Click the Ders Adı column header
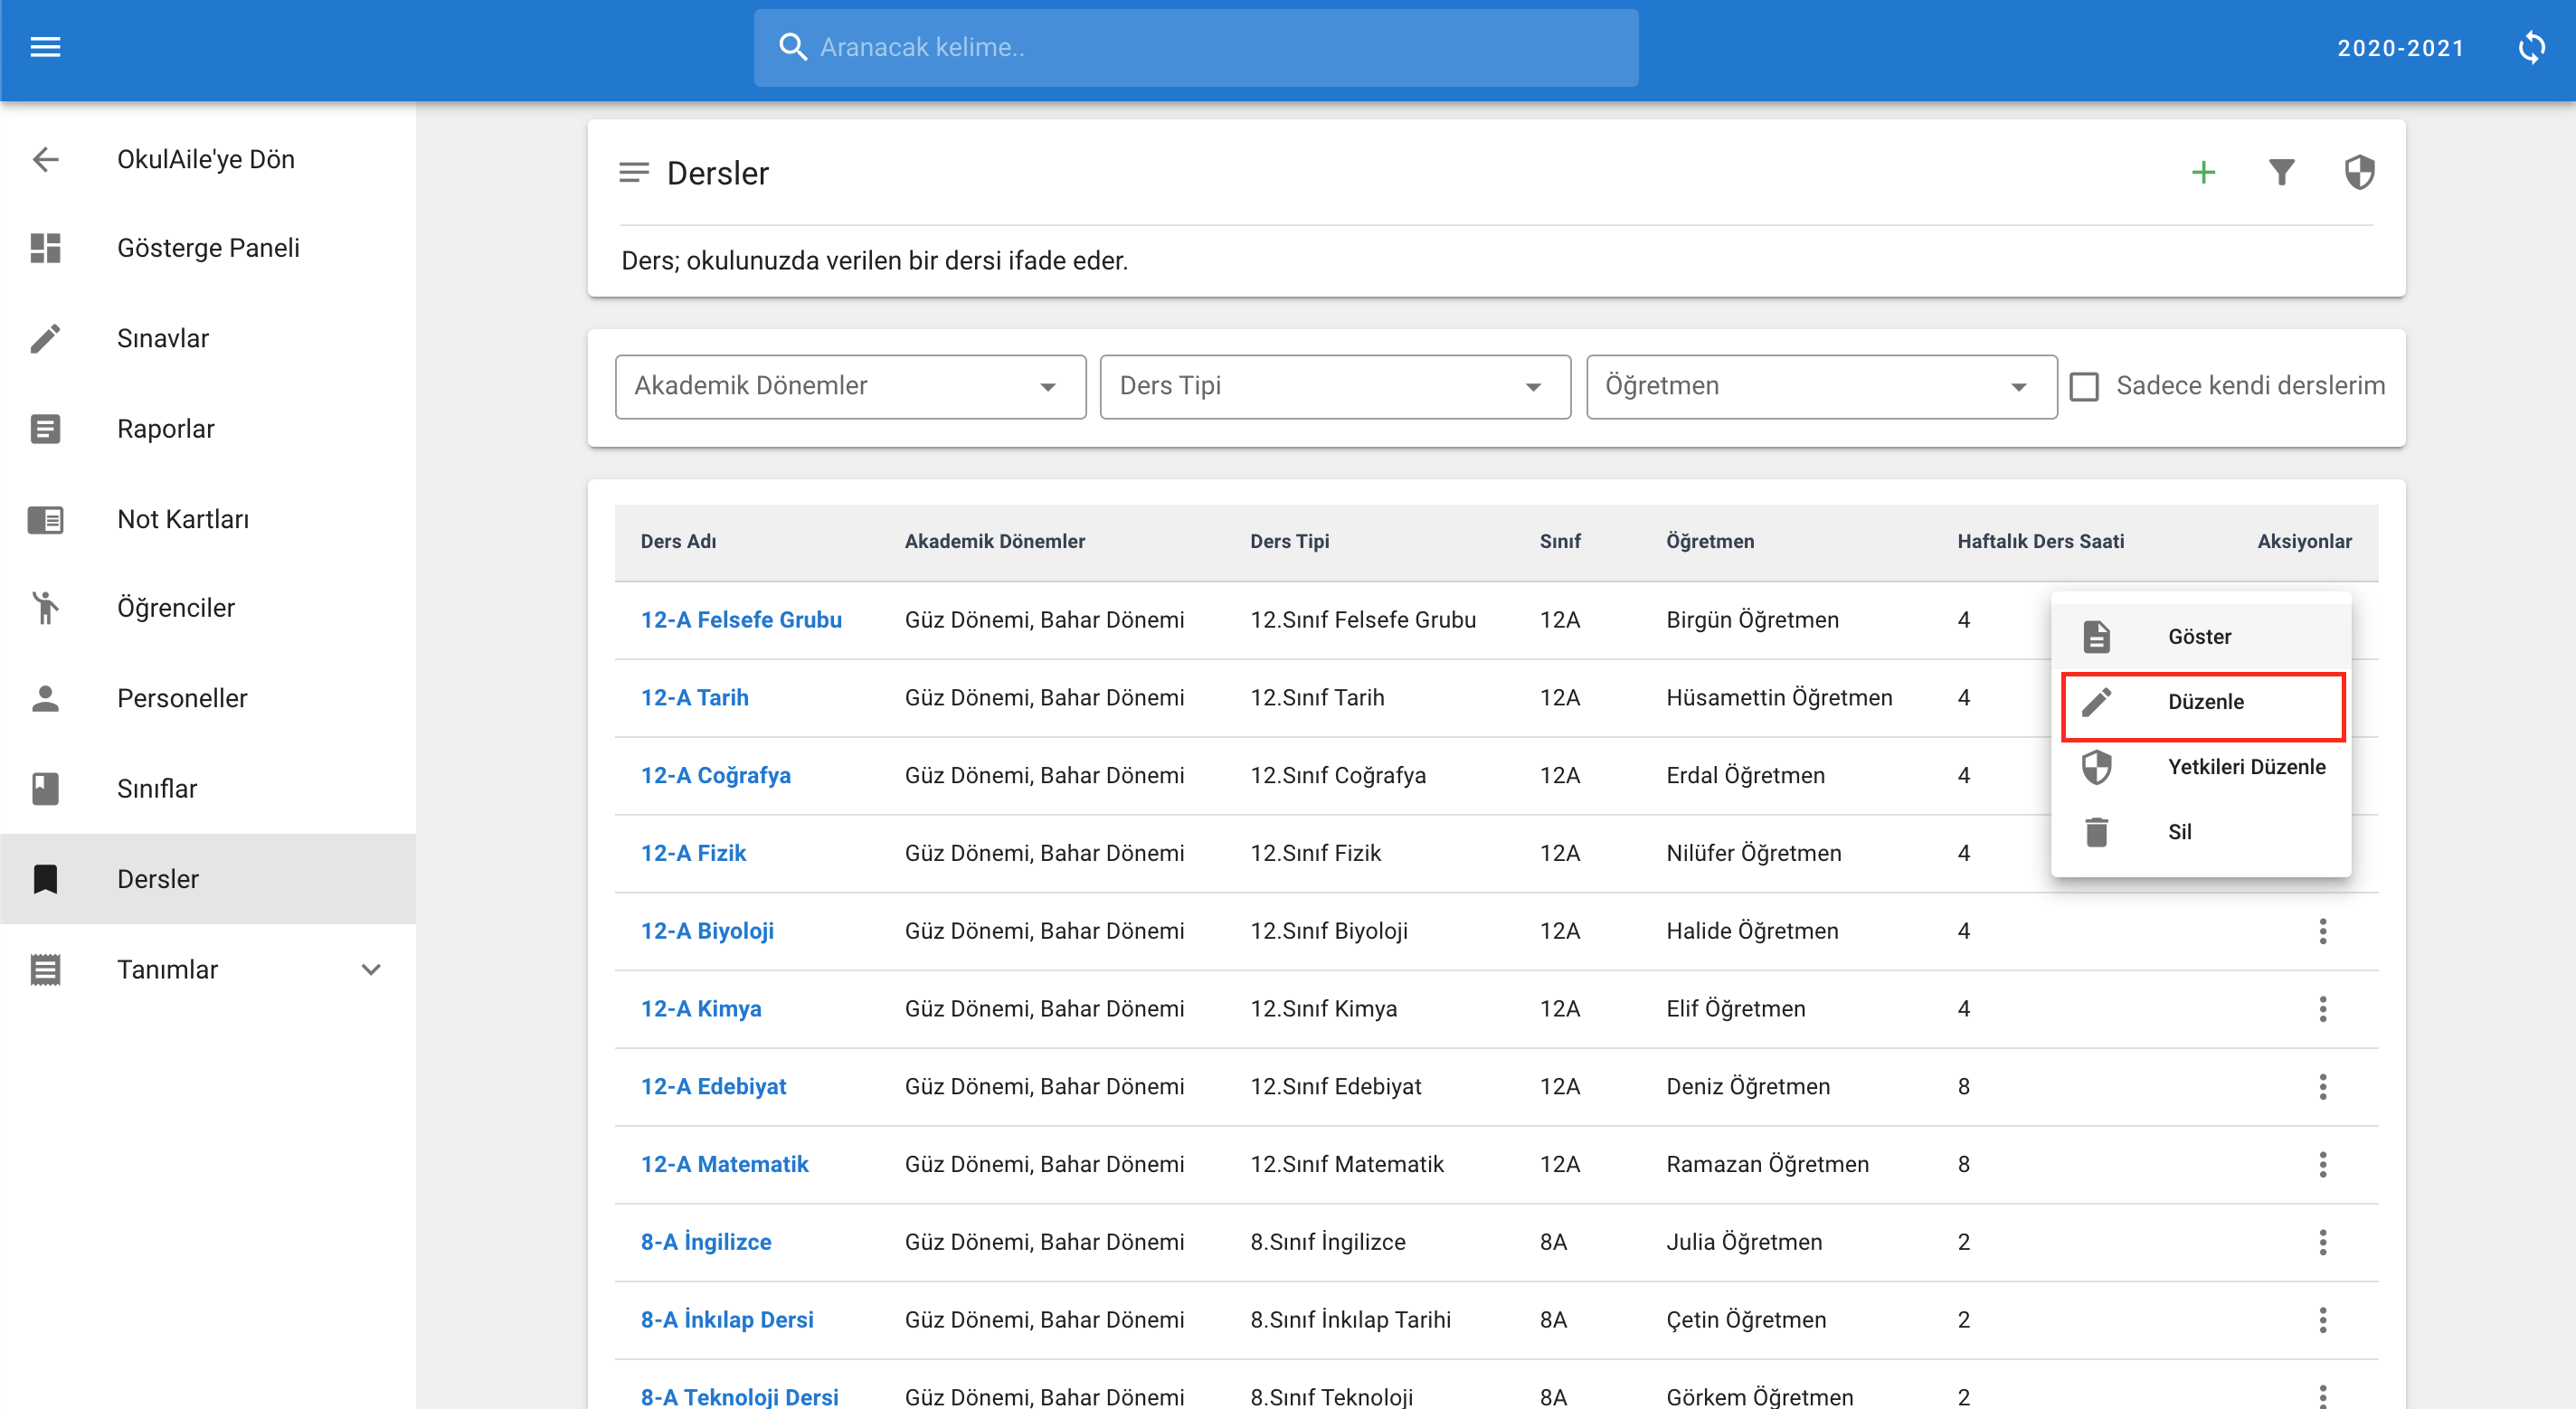 [x=678, y=541]
